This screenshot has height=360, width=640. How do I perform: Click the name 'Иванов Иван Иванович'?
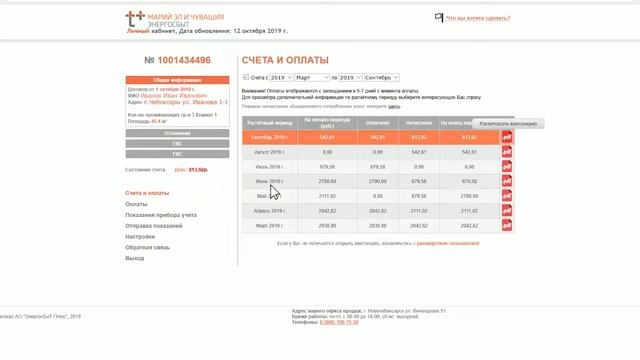point(174,96)
